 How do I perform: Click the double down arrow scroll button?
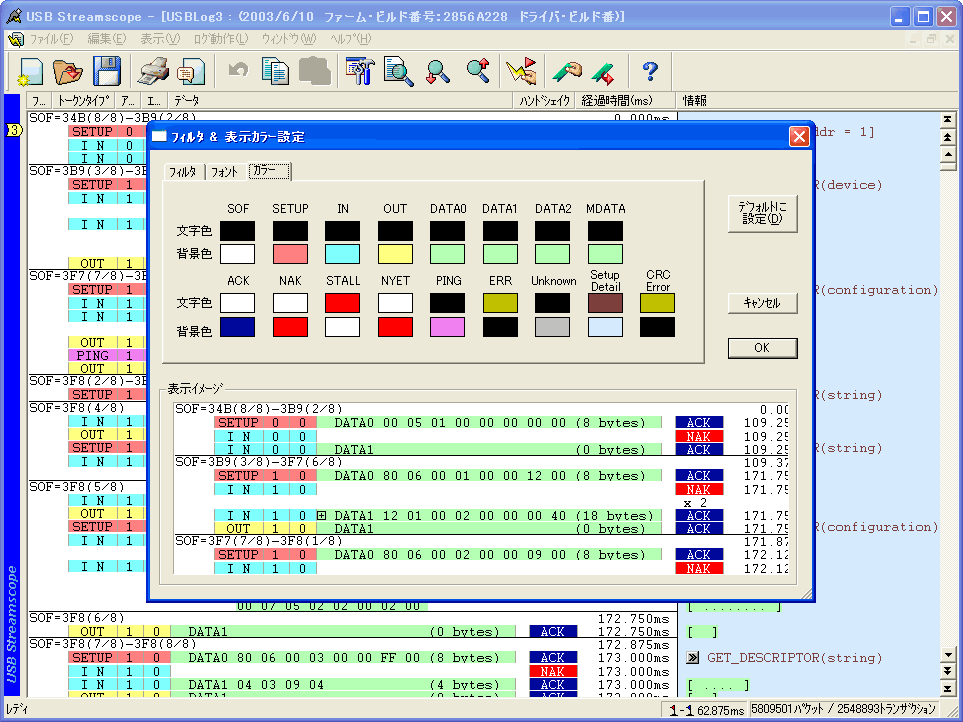(x=948, y=671)
